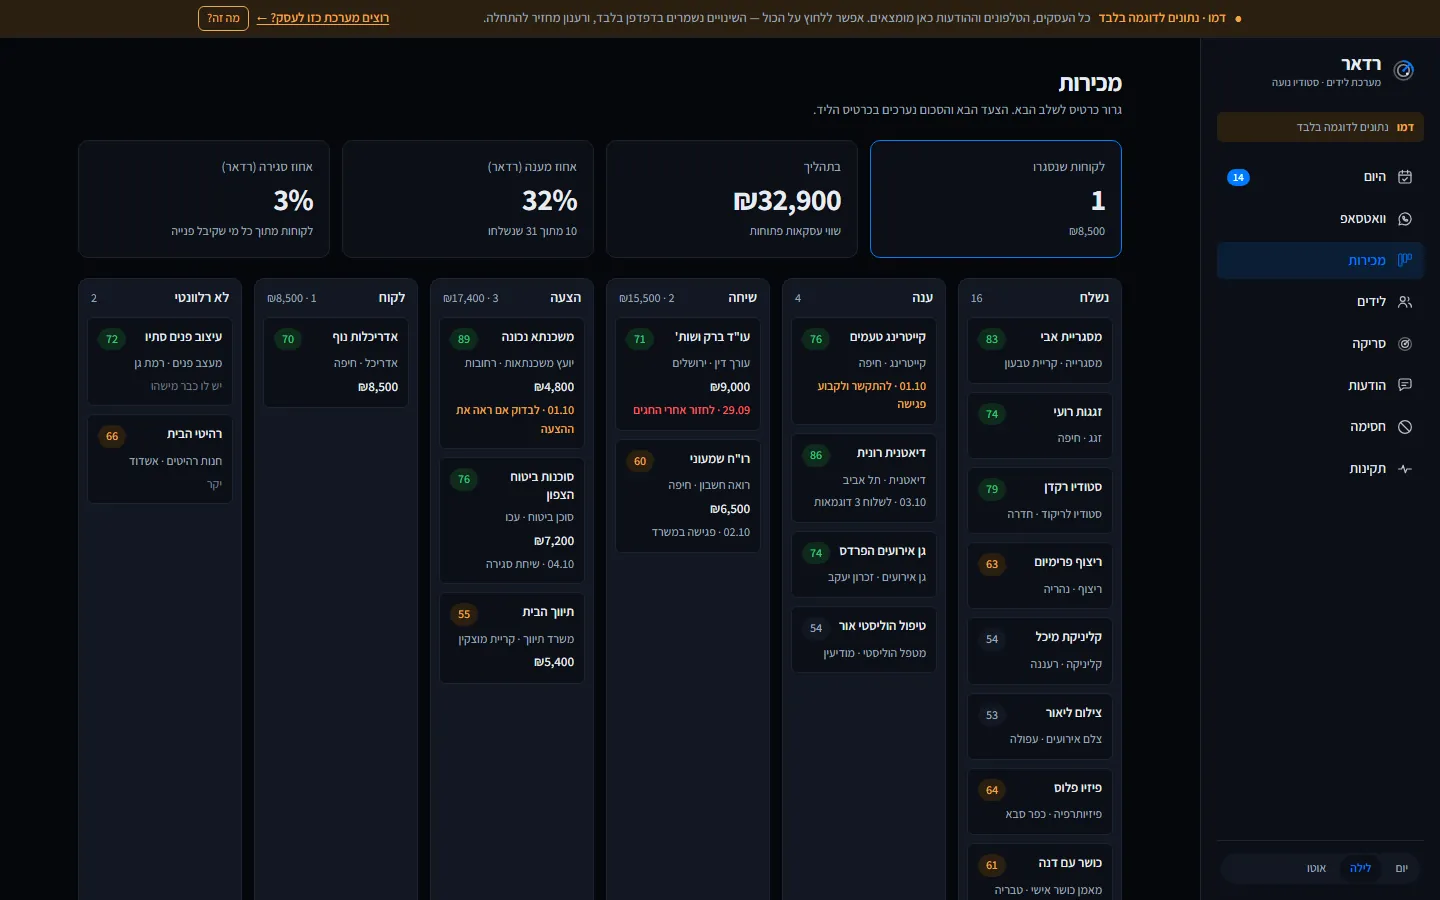Open the תיווך הבית lead card
1440x900 pixels.
click(x=512, y=639)
